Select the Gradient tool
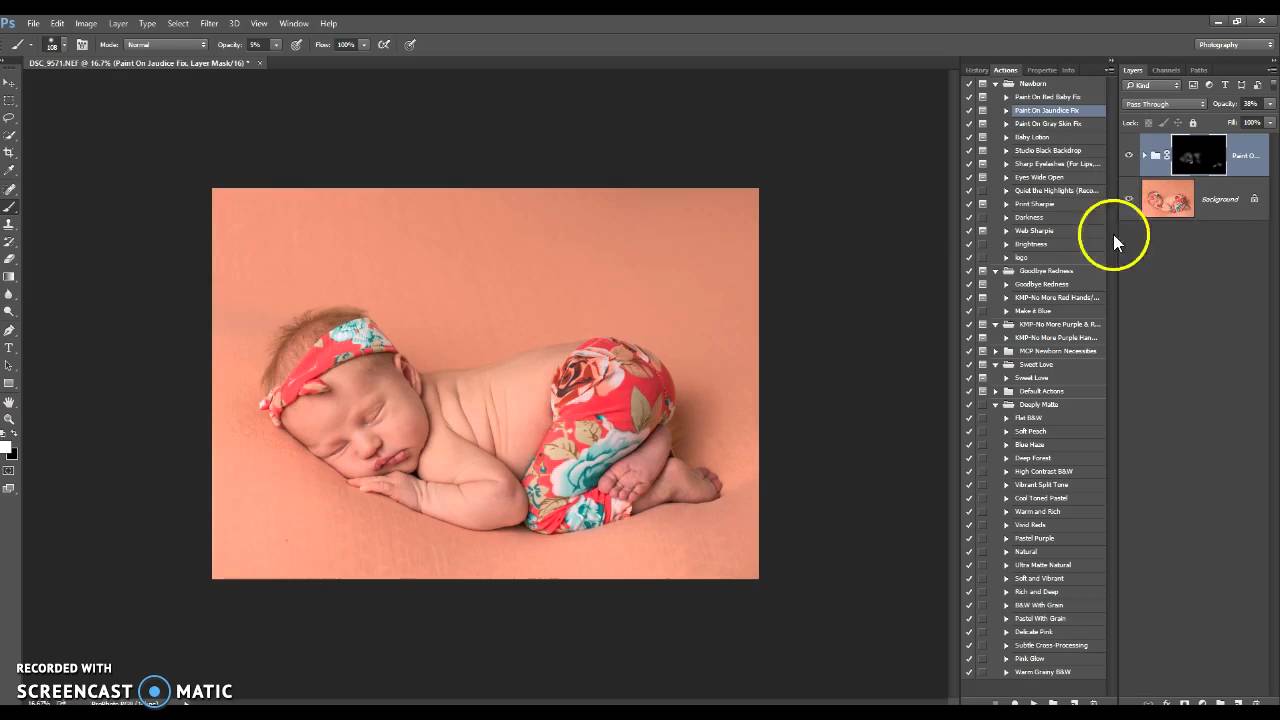1280x720 pixels. click(9, 277)
